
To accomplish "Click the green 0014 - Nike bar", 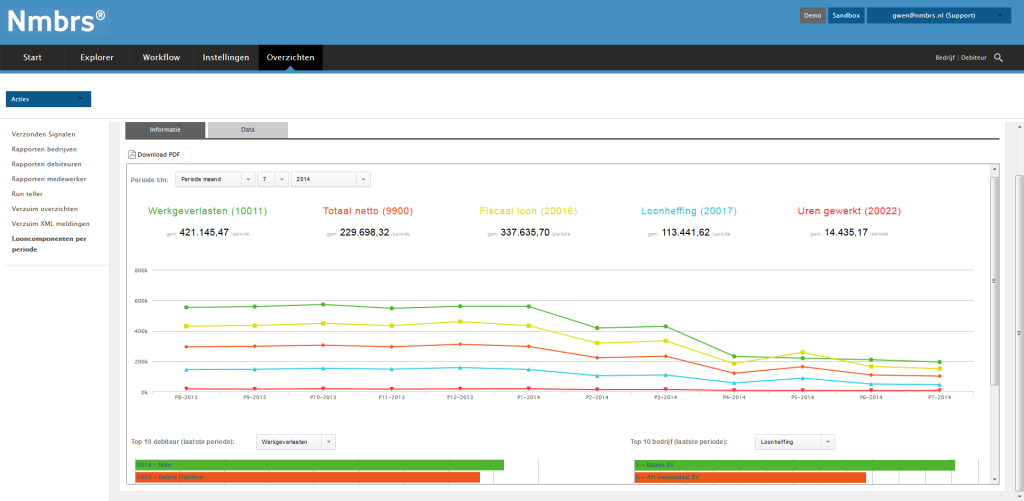I will (319, 465).
